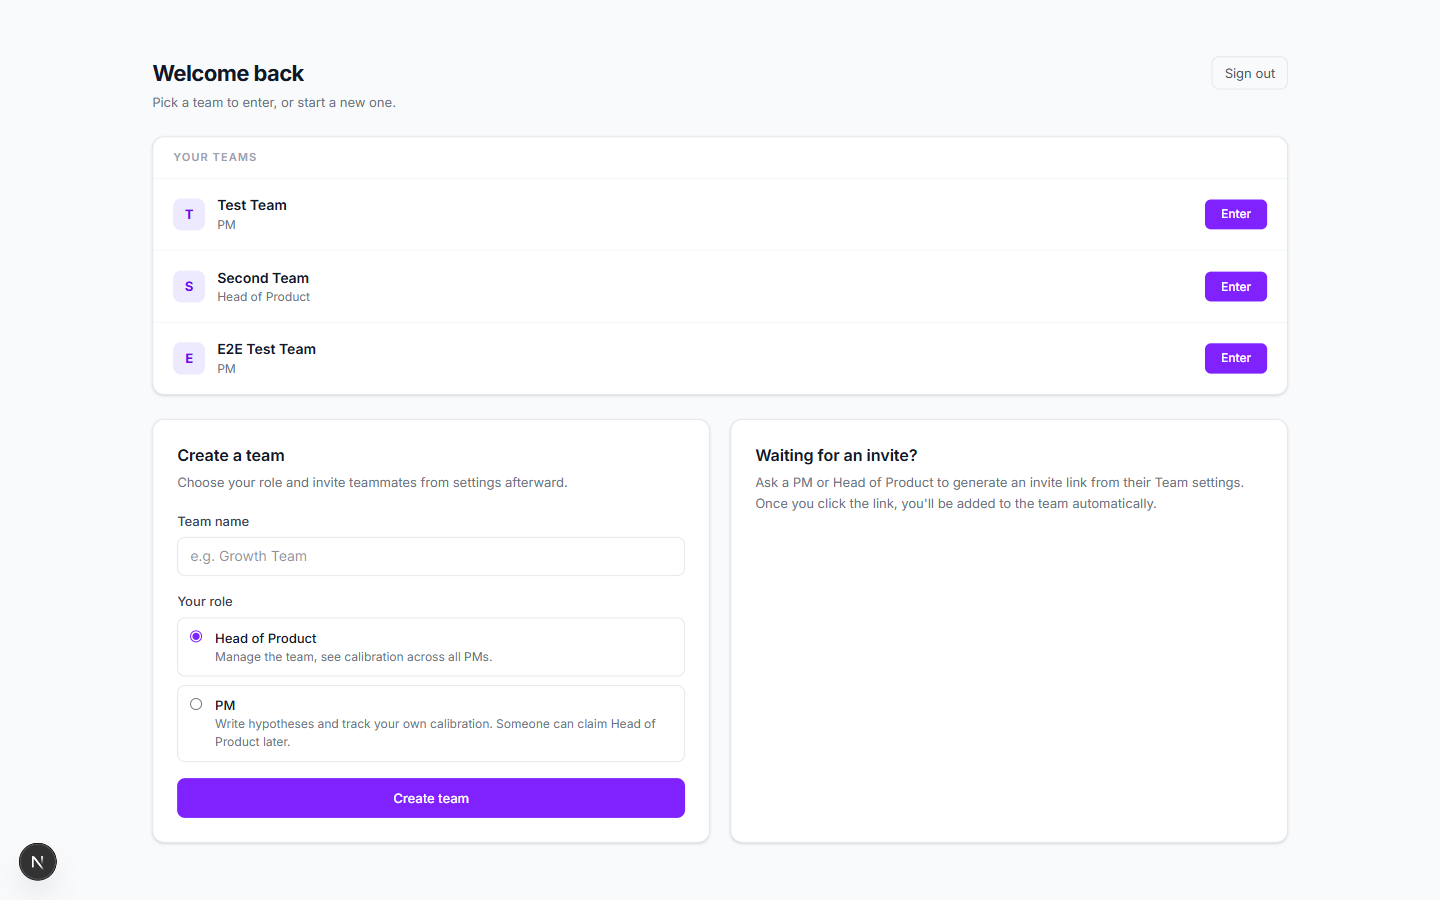Click the Test Team name text

(252, 205)
